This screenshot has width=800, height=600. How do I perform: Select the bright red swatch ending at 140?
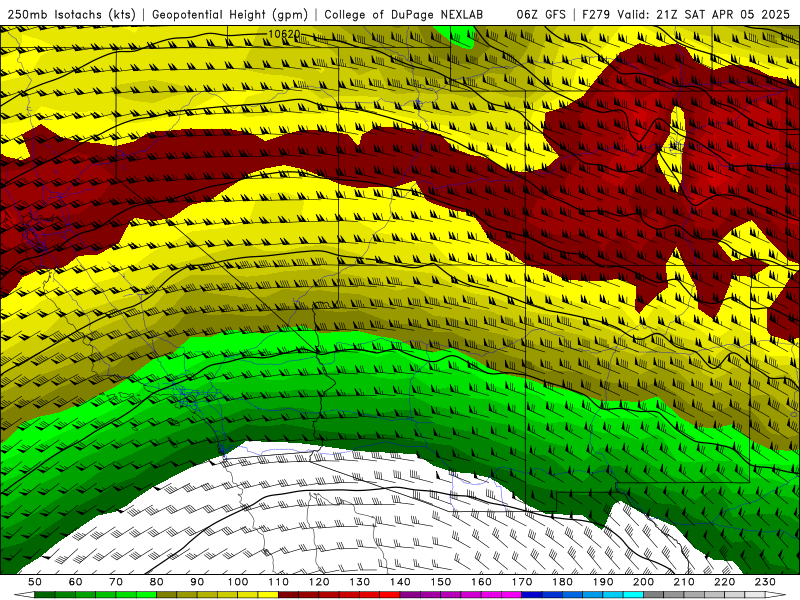click(390, 595)
